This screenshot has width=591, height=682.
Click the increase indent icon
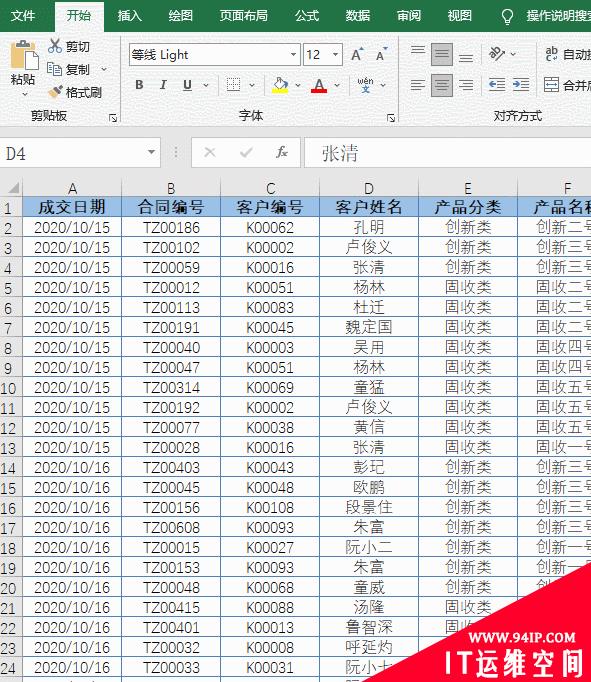click(521, 84)
